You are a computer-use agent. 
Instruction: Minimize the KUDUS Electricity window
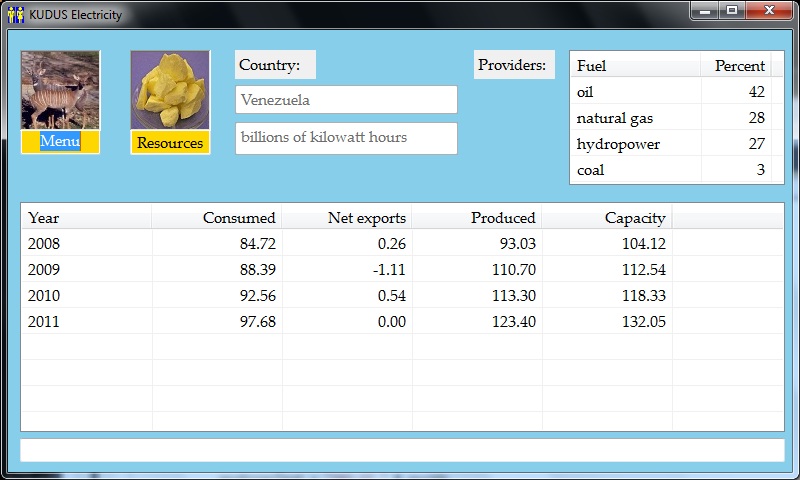pos(705,10)
